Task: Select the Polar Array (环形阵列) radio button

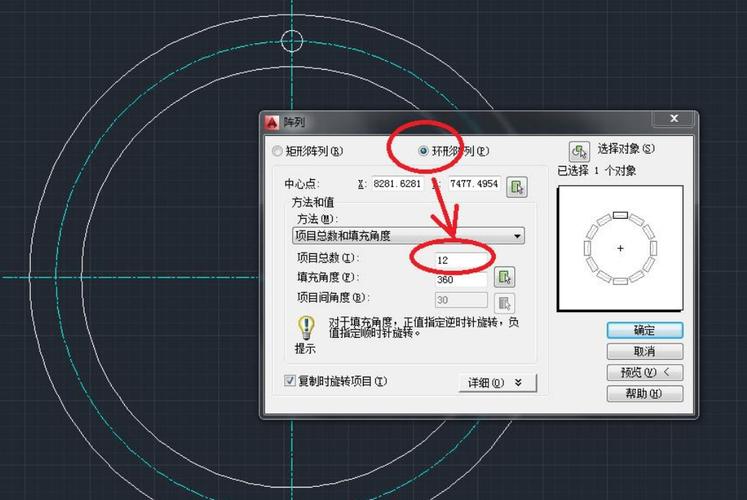Action: pyautogui.click(x=423, y=151)
